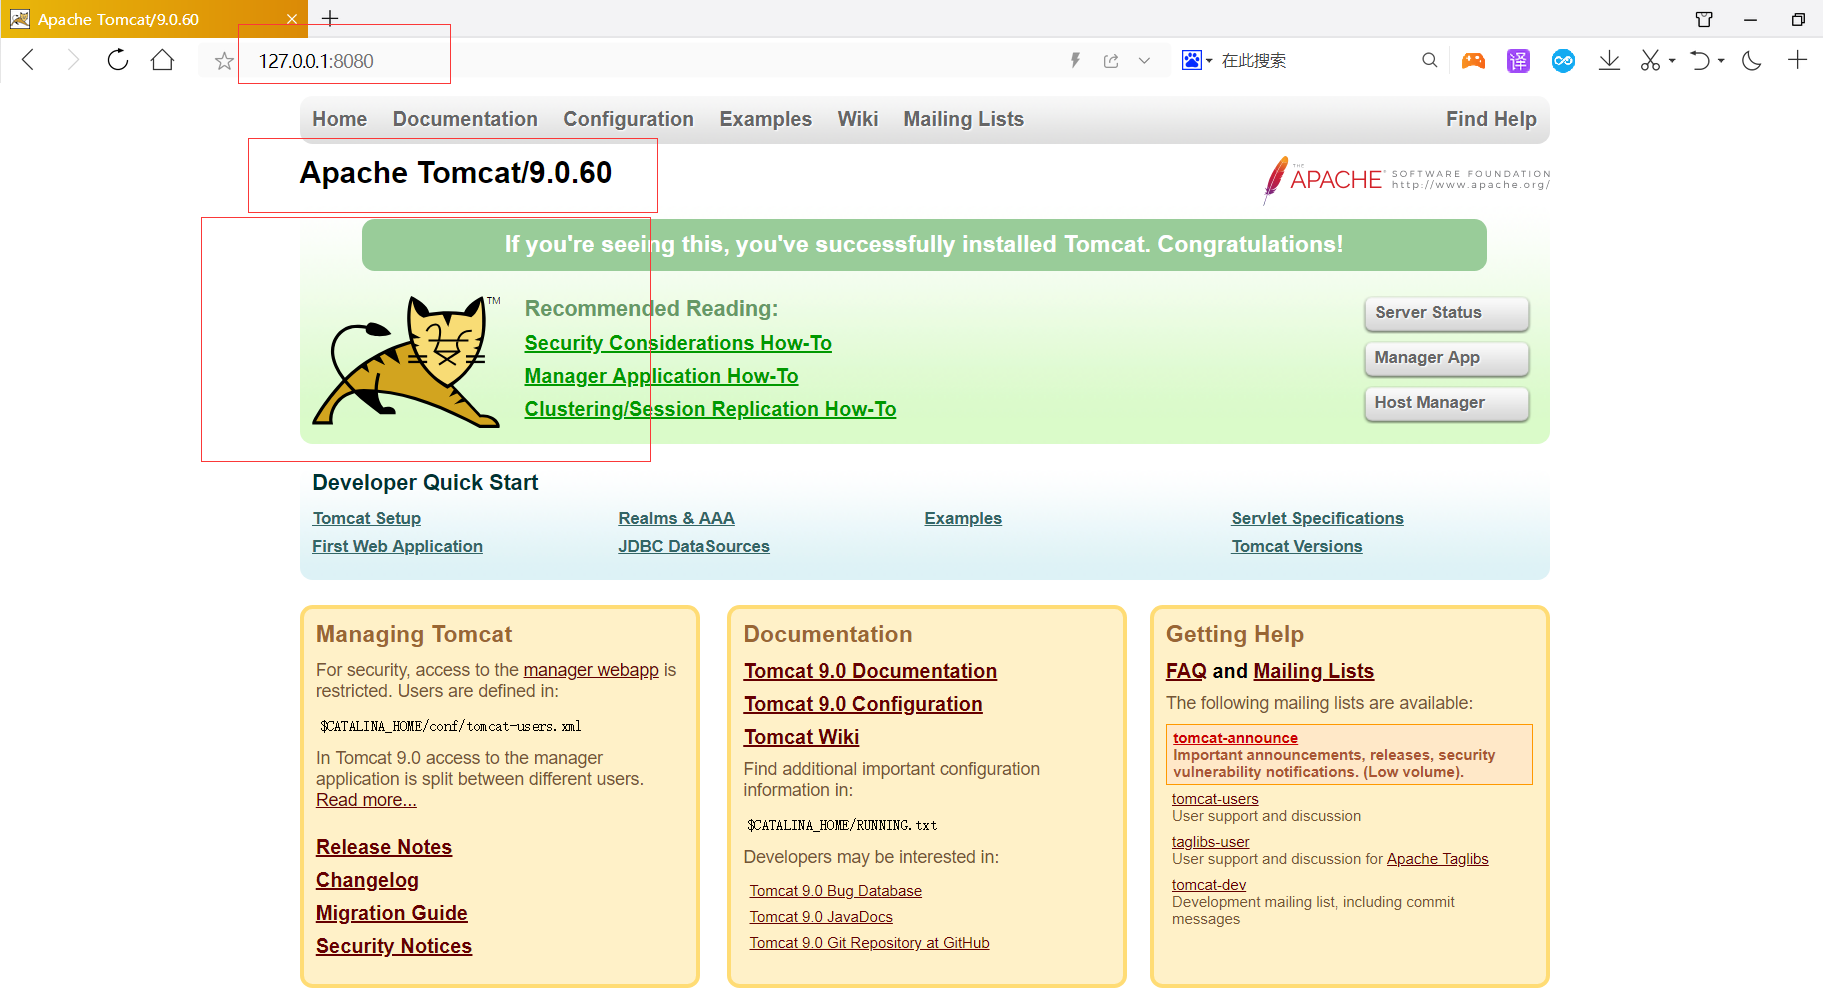Open a new tab with plus button
Image resolution: width=1823 pixels, height=989 pixels.
click(x=330, y=18)
